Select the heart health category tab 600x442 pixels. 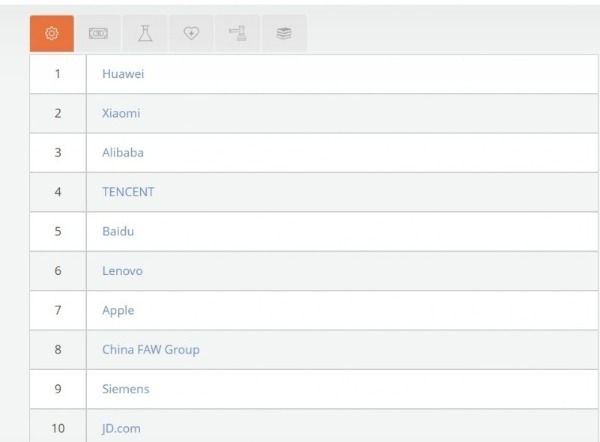pyautogui.click(x=191, y=34)
